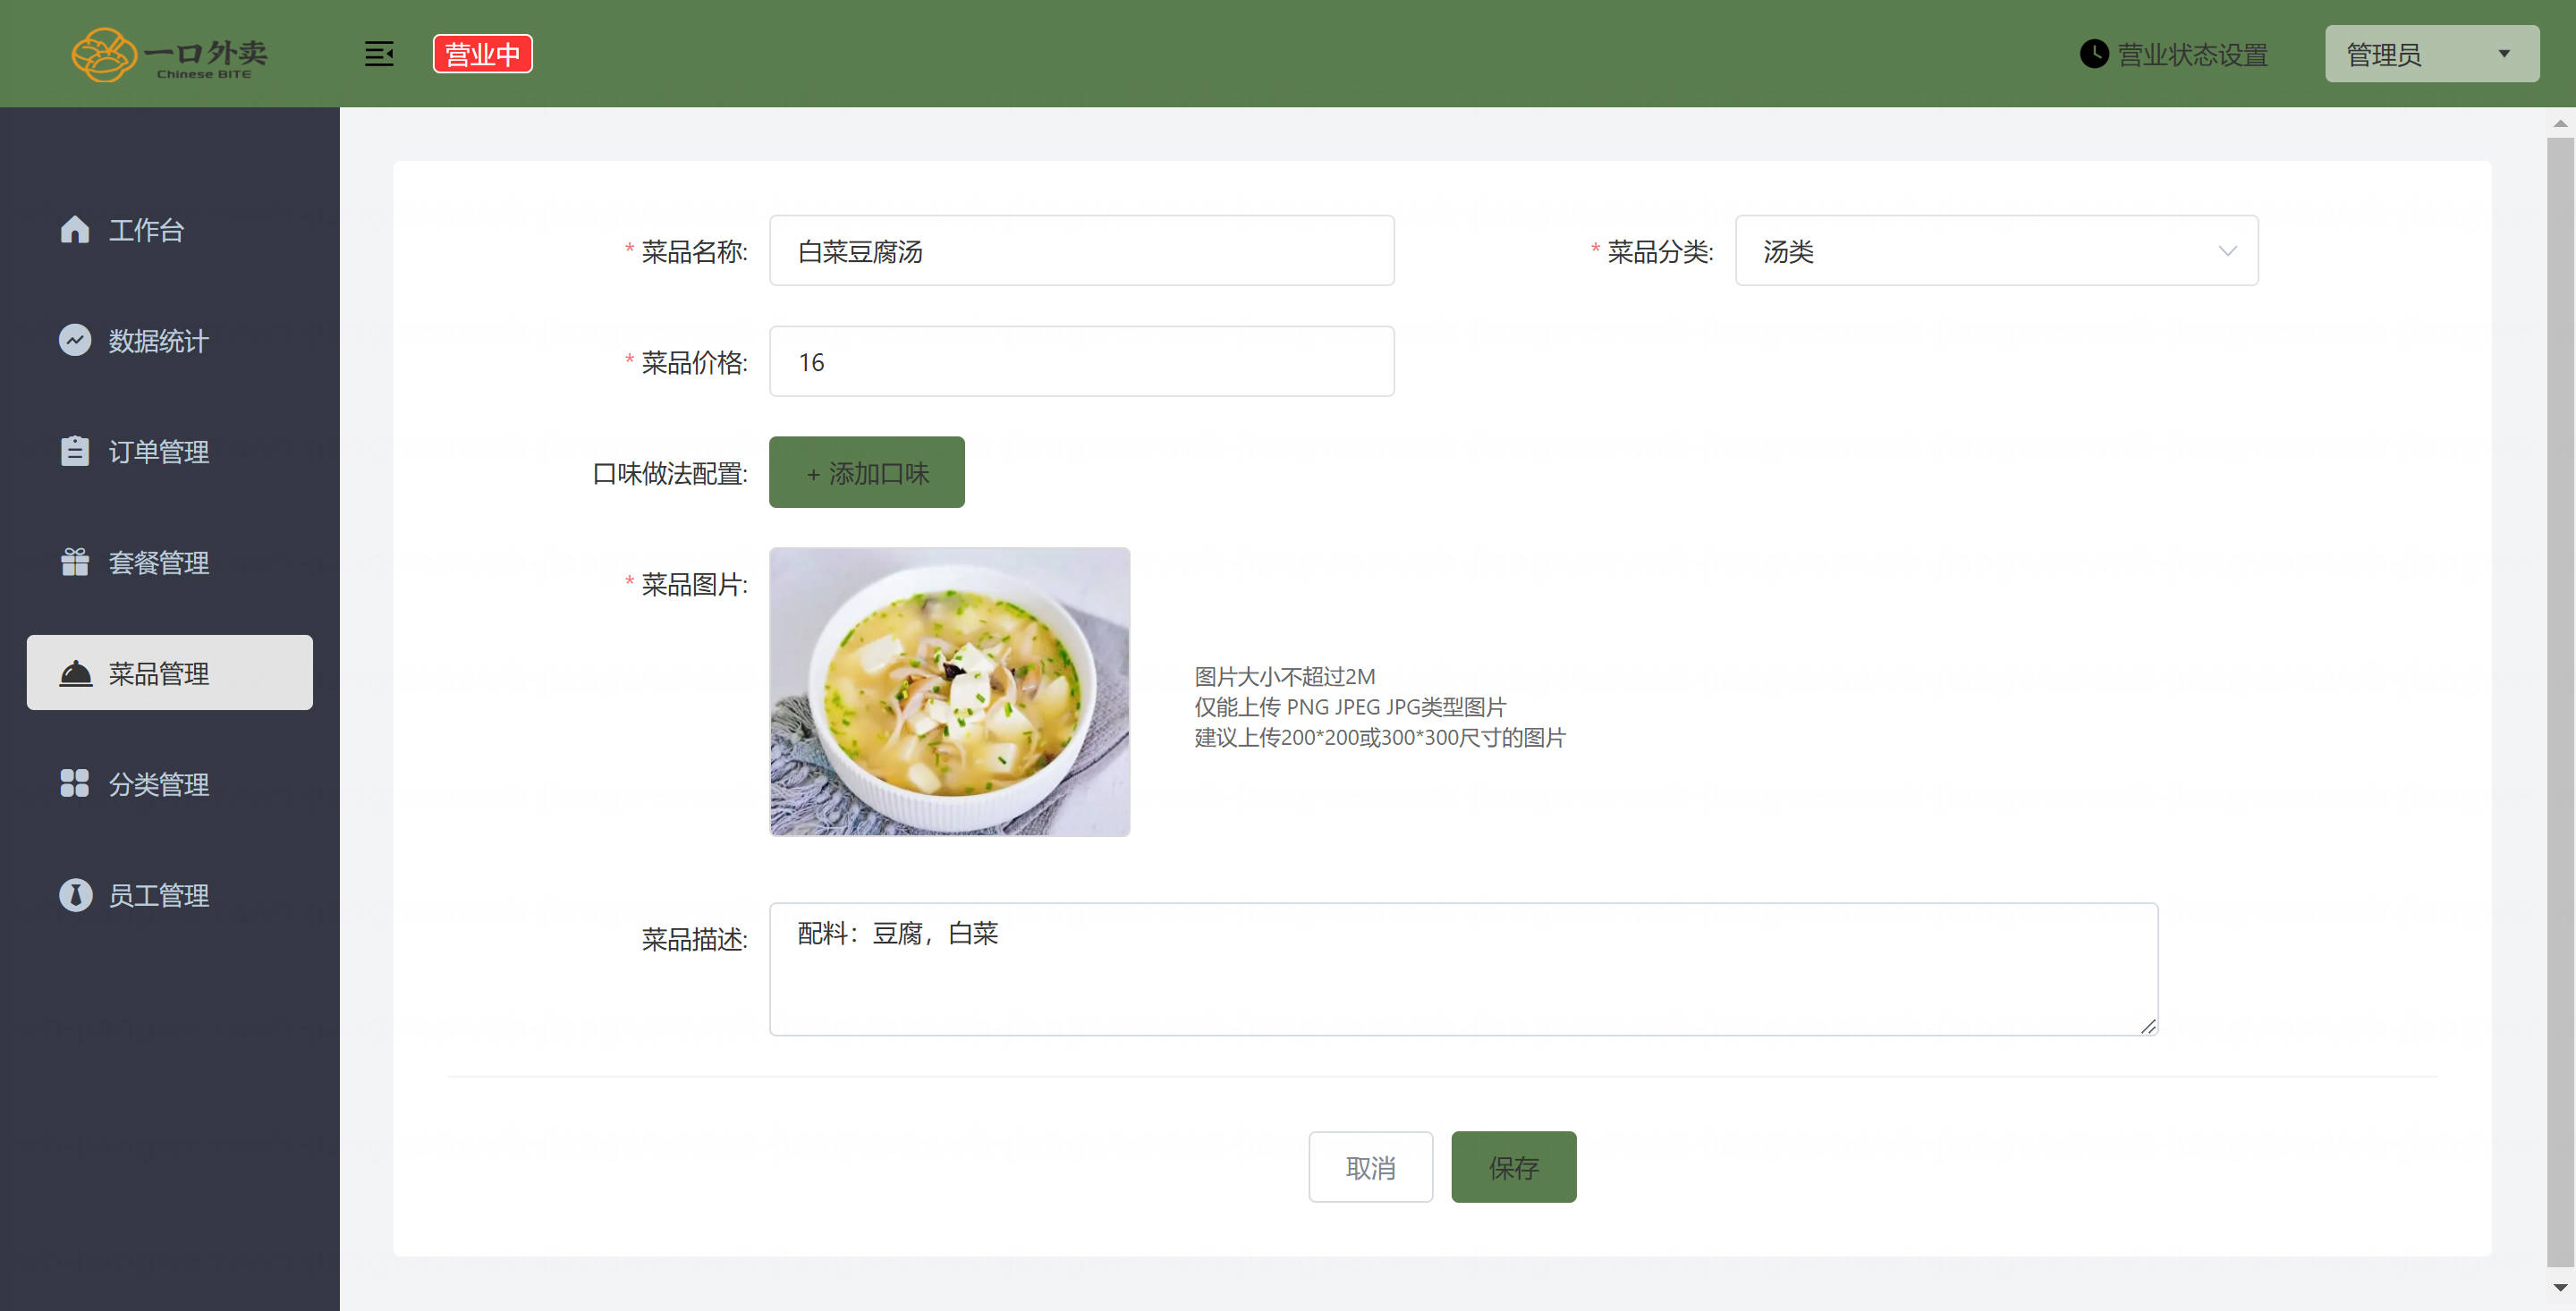This screenshot has width=2576, height=1311.
Task: Expand the 管理员 dropdown
Action: pos(2431,54)
